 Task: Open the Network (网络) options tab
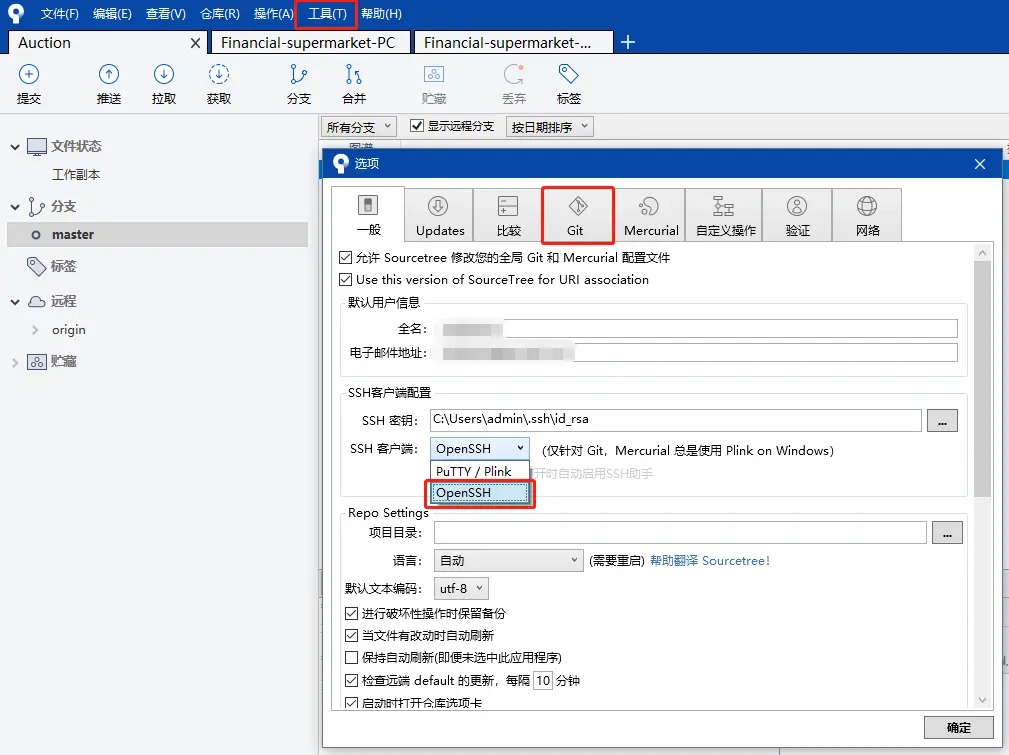click(867, 216)
